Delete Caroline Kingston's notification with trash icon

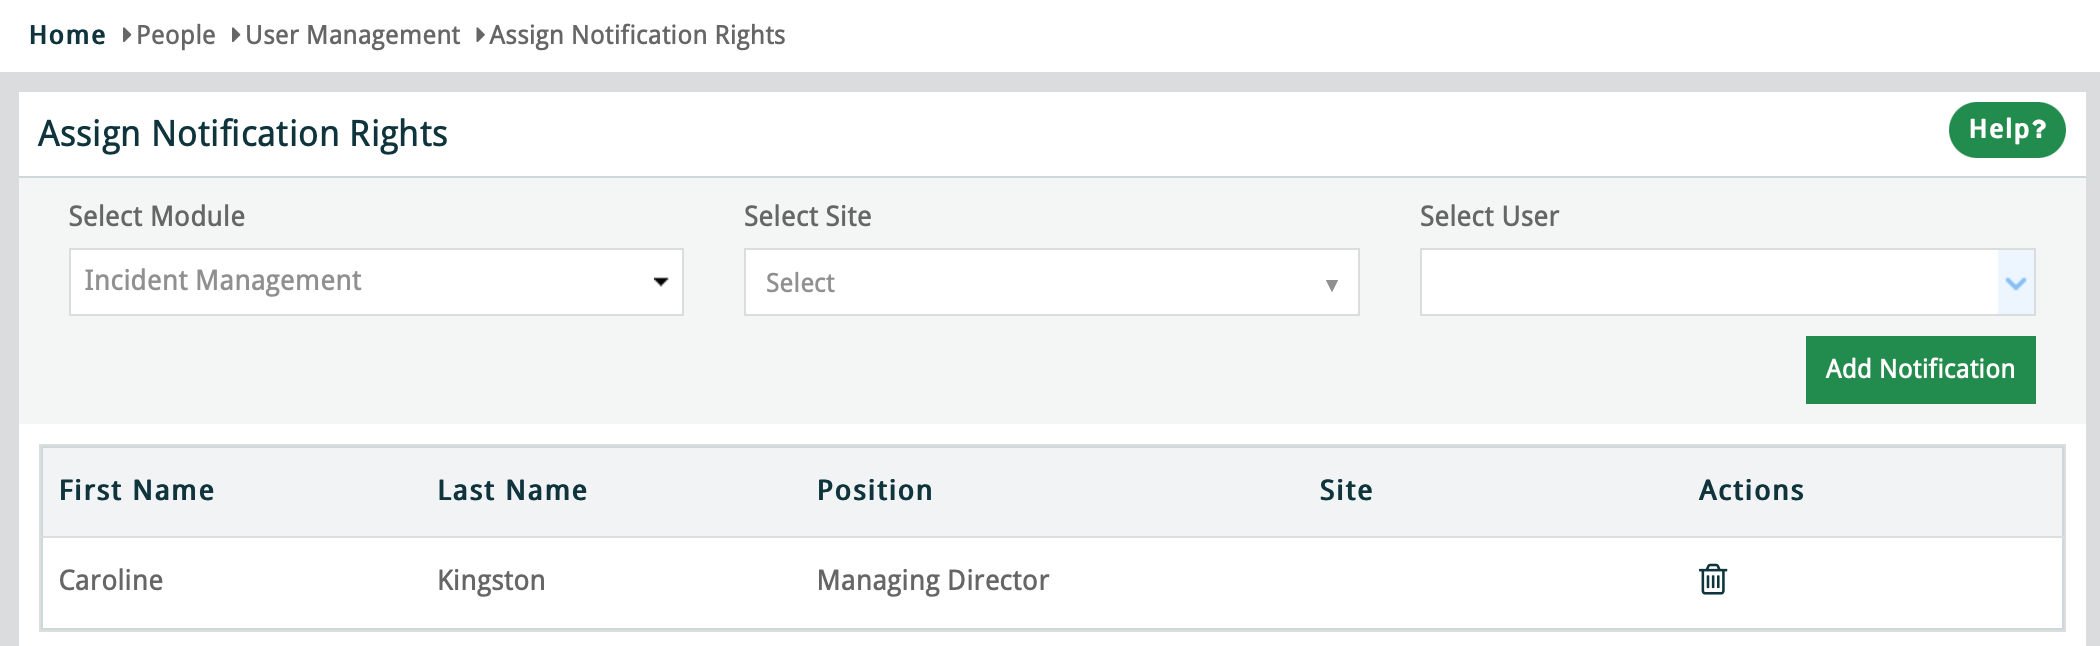click(1712, 580)
